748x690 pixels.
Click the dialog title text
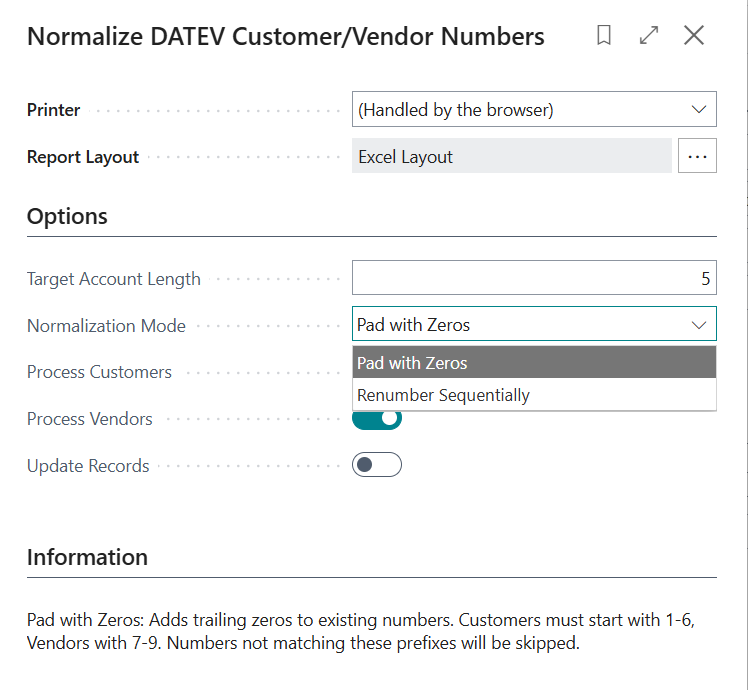tap(286, 37)
